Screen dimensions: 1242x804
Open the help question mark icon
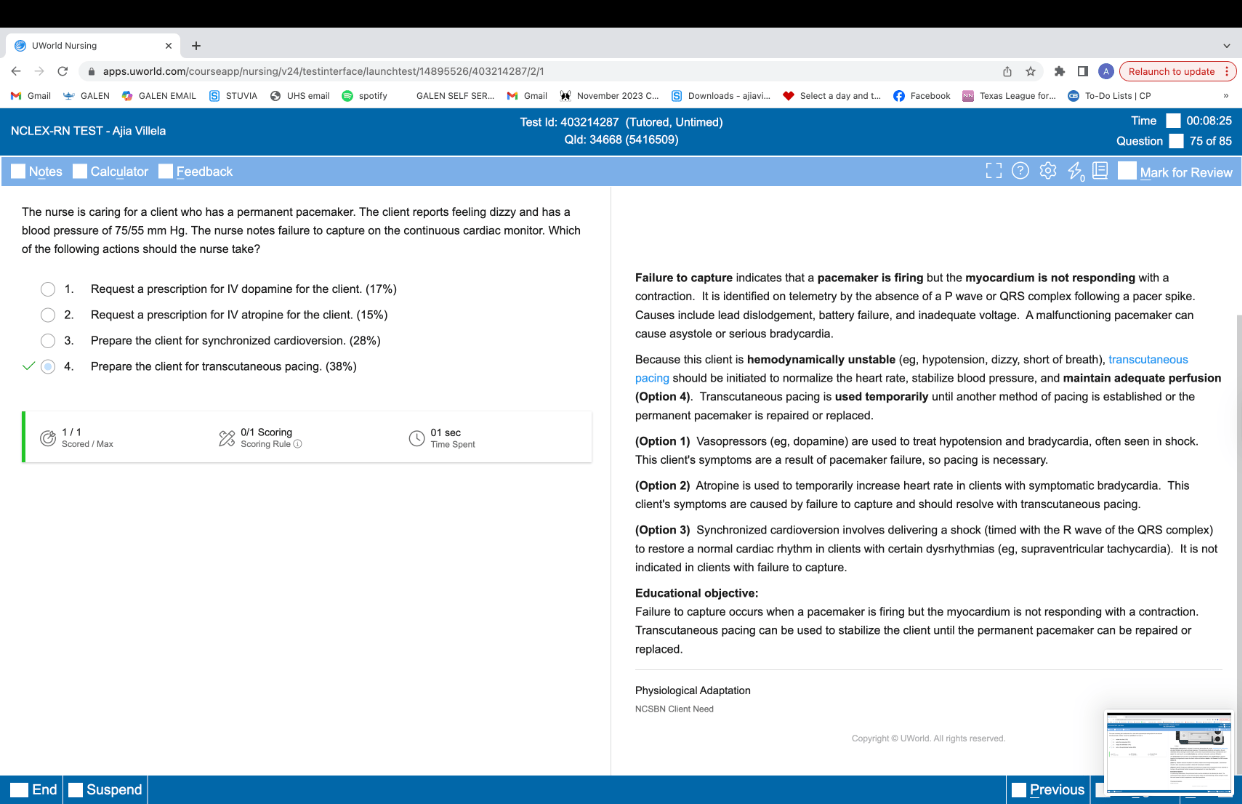click(1020, 171)
